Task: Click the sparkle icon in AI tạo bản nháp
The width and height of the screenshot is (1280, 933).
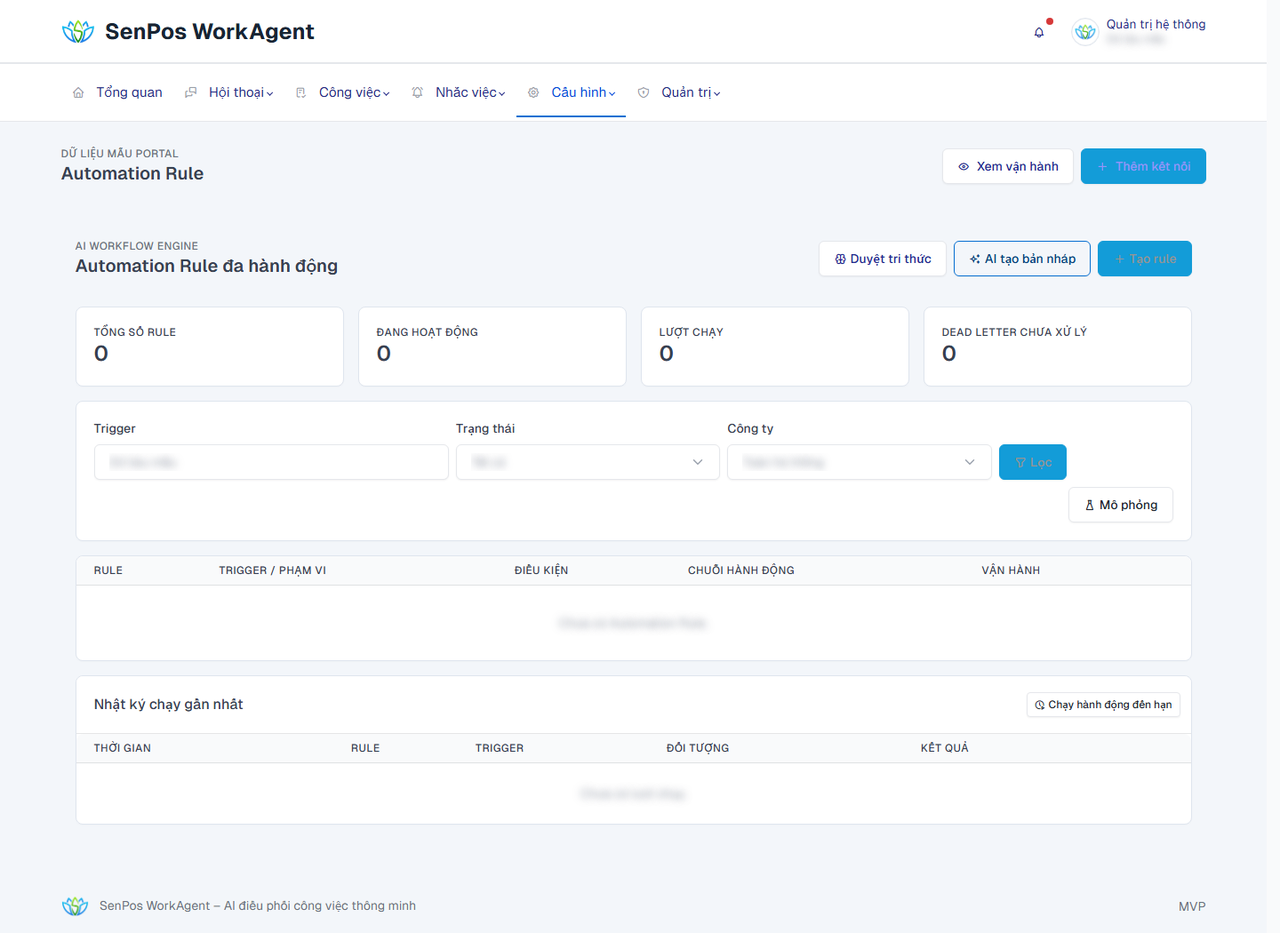Action: tap(975, 259)
